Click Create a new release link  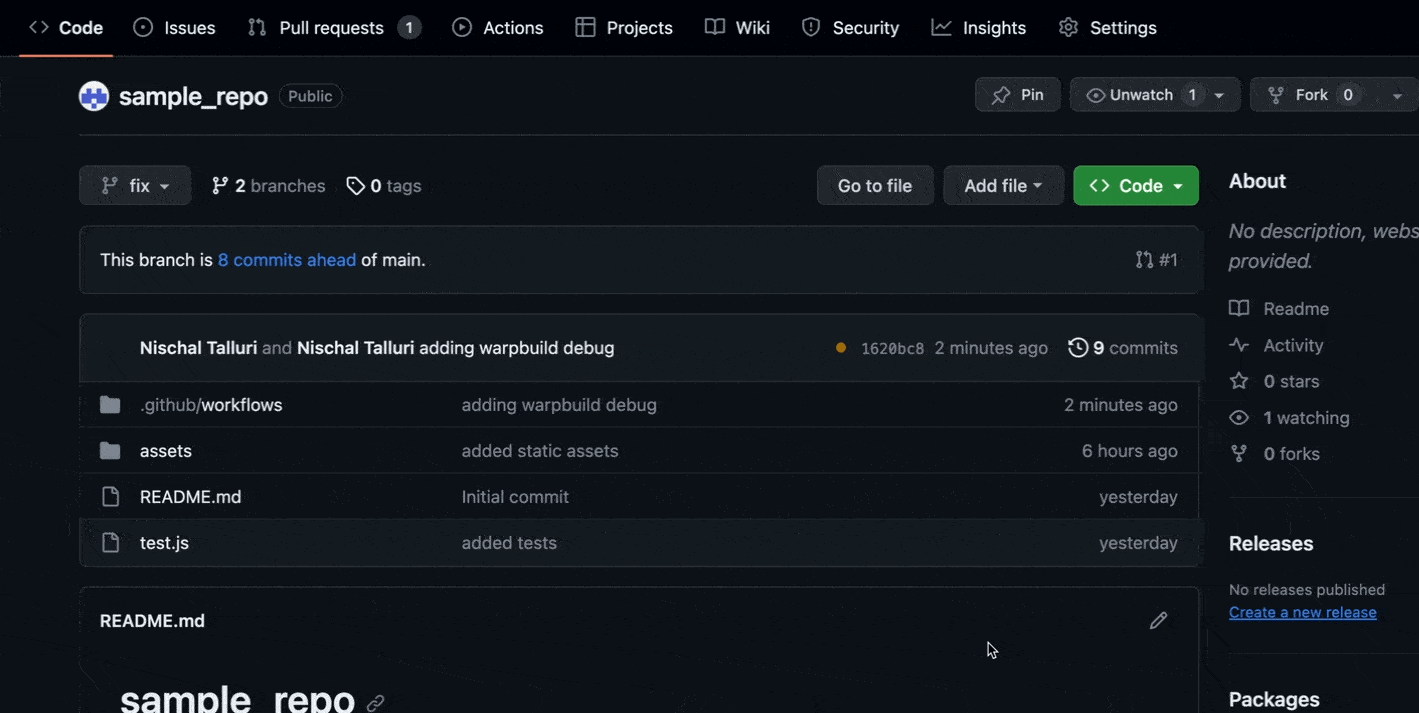tap(1301, 611)
